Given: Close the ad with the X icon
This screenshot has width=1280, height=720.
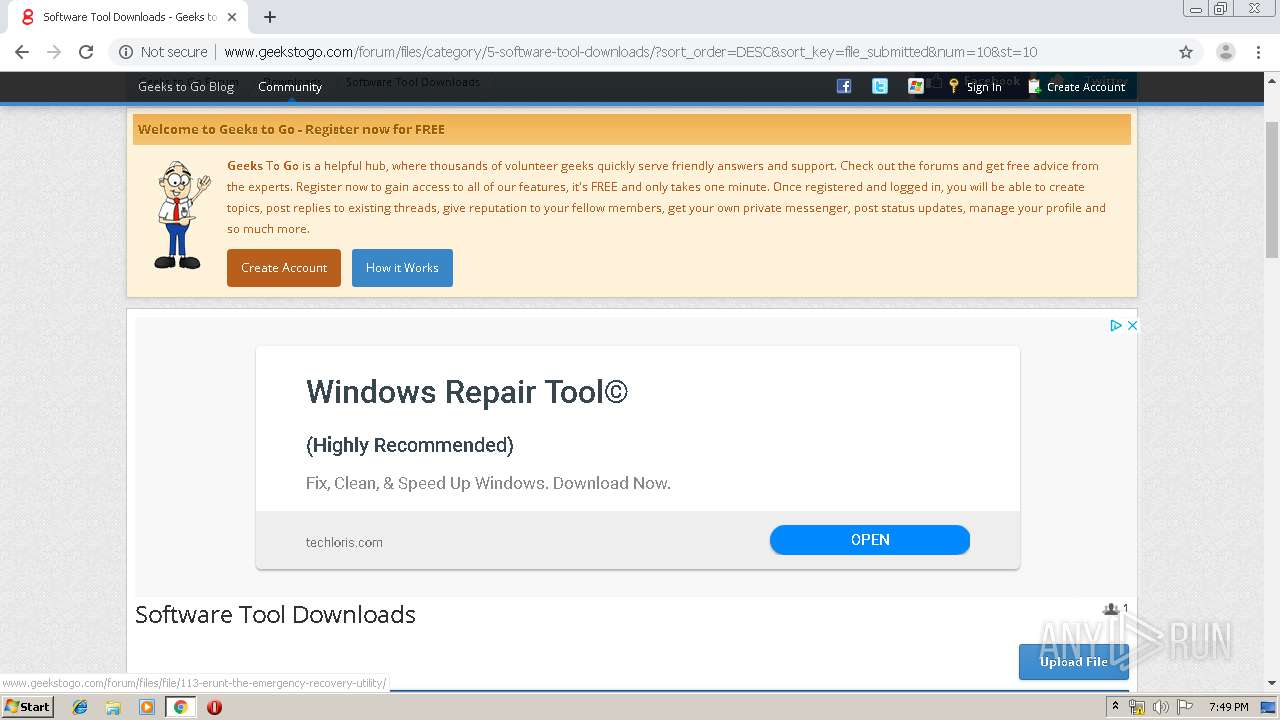Looking at the screenshot, I should click(1132, 325).
